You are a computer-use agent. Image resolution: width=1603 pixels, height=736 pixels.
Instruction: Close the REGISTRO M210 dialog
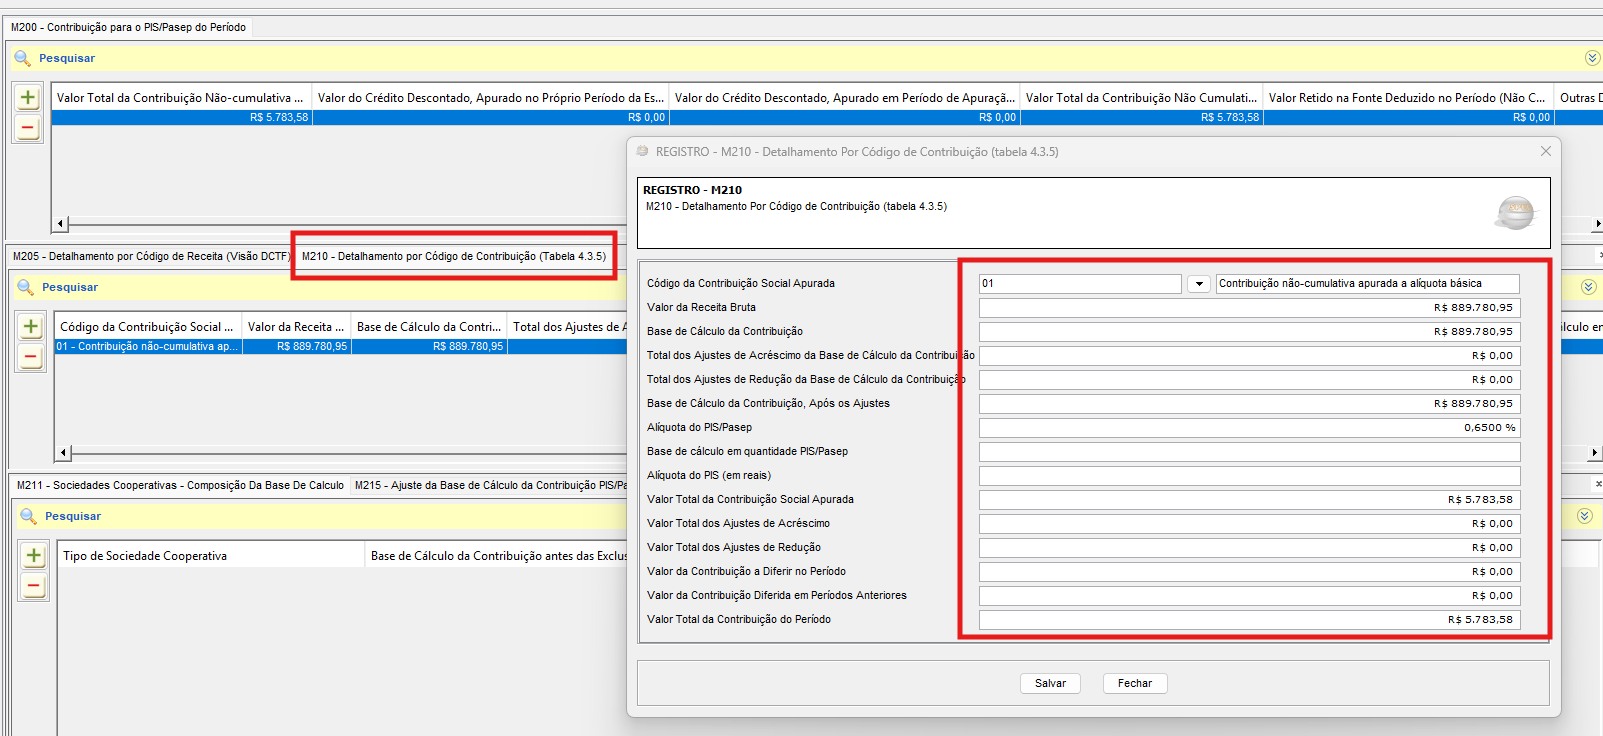pyautogui.click(x=1546, y=151)
